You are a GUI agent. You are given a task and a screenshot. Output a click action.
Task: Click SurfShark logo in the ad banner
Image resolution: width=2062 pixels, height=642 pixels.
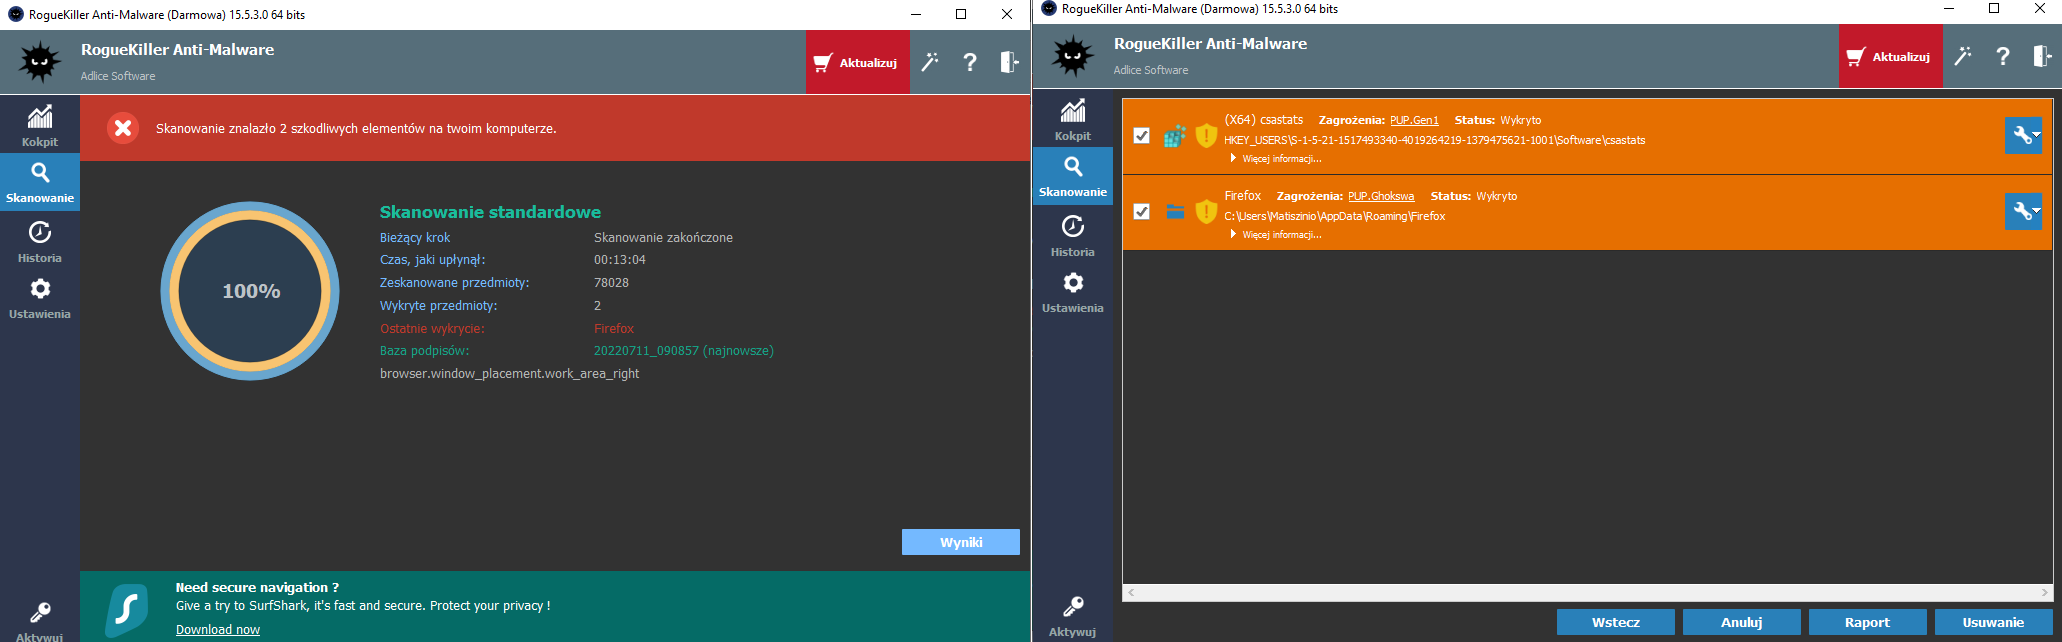point(128,609)
